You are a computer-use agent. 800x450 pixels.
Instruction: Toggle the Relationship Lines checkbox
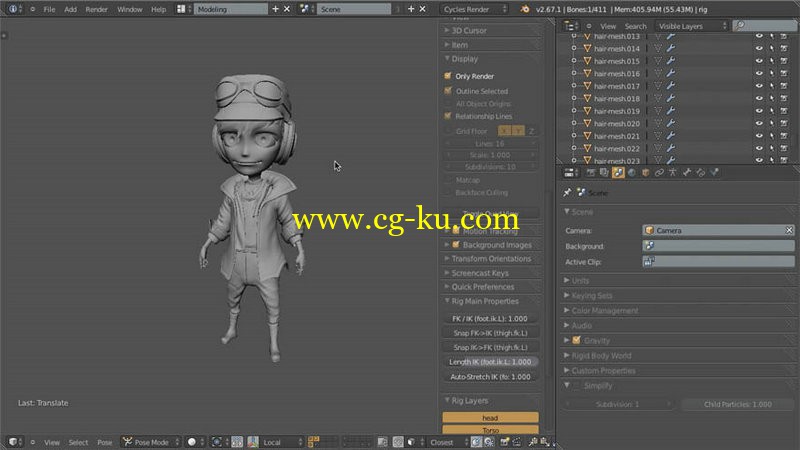(447, 116)
